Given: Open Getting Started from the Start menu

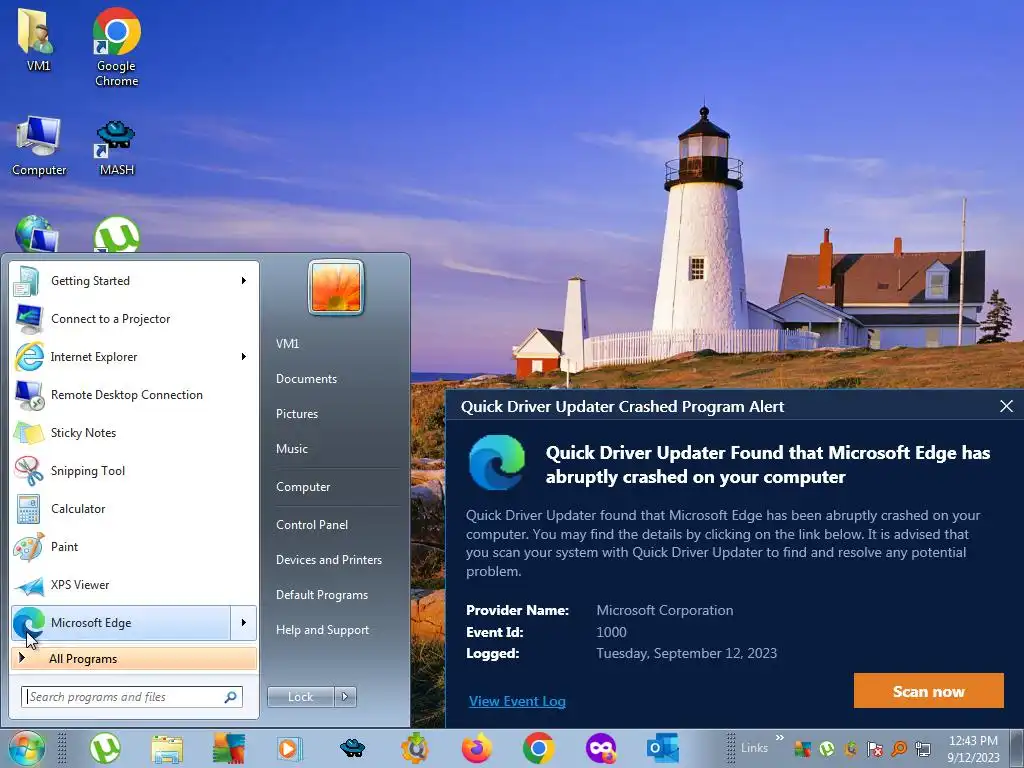Looking at the screenshot, I should 135,281.
